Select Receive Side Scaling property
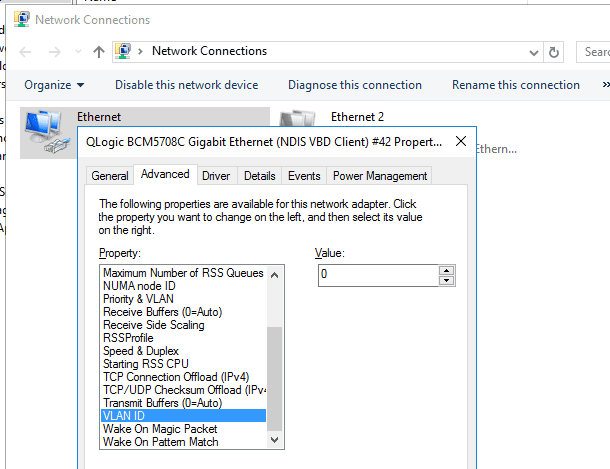Image resolution: width=610 pixels, height=469 pixels. 183,325
